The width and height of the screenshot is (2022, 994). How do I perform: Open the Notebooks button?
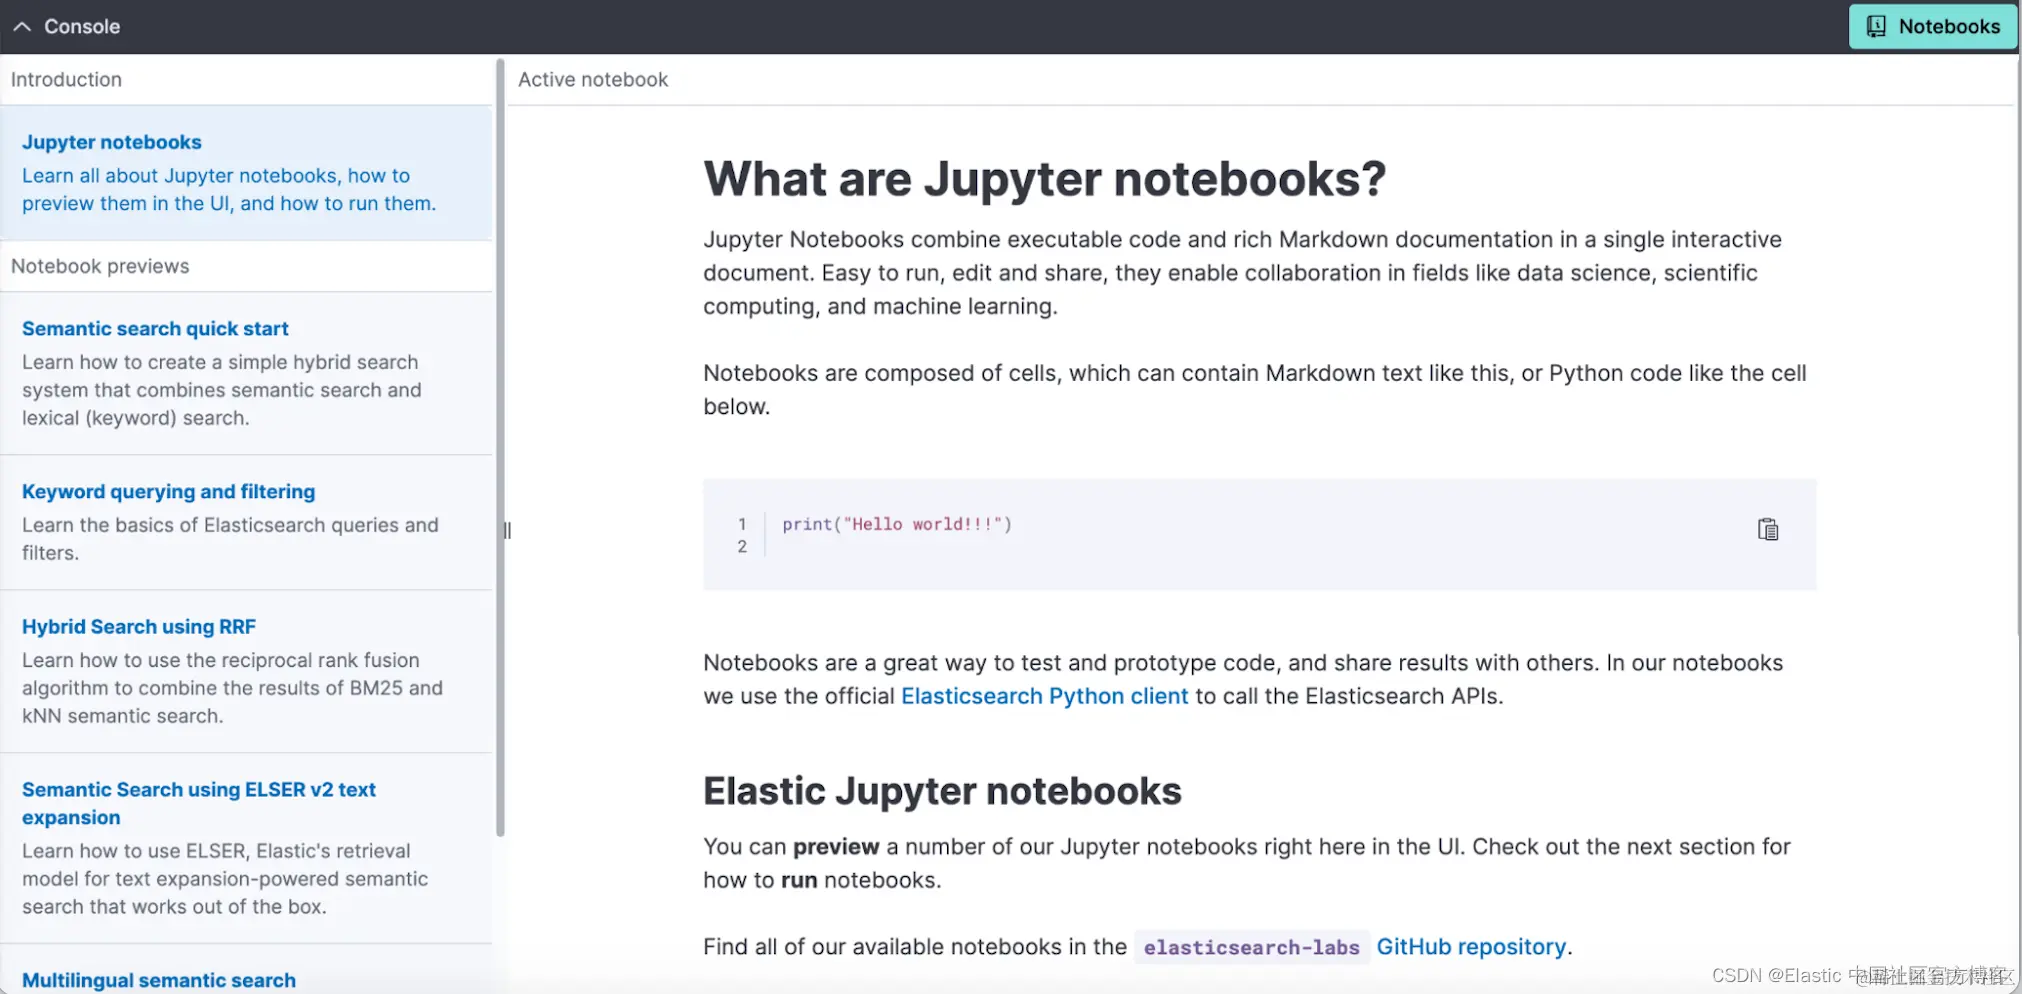coord(1932,27)
